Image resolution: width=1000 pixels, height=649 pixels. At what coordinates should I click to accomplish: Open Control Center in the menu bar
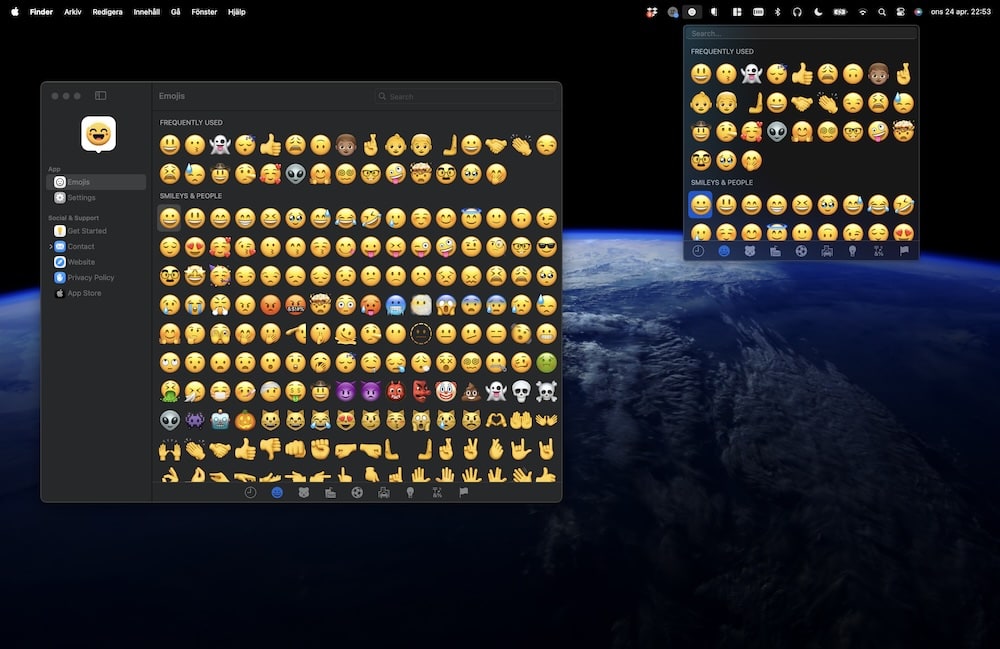click(900, 11)
